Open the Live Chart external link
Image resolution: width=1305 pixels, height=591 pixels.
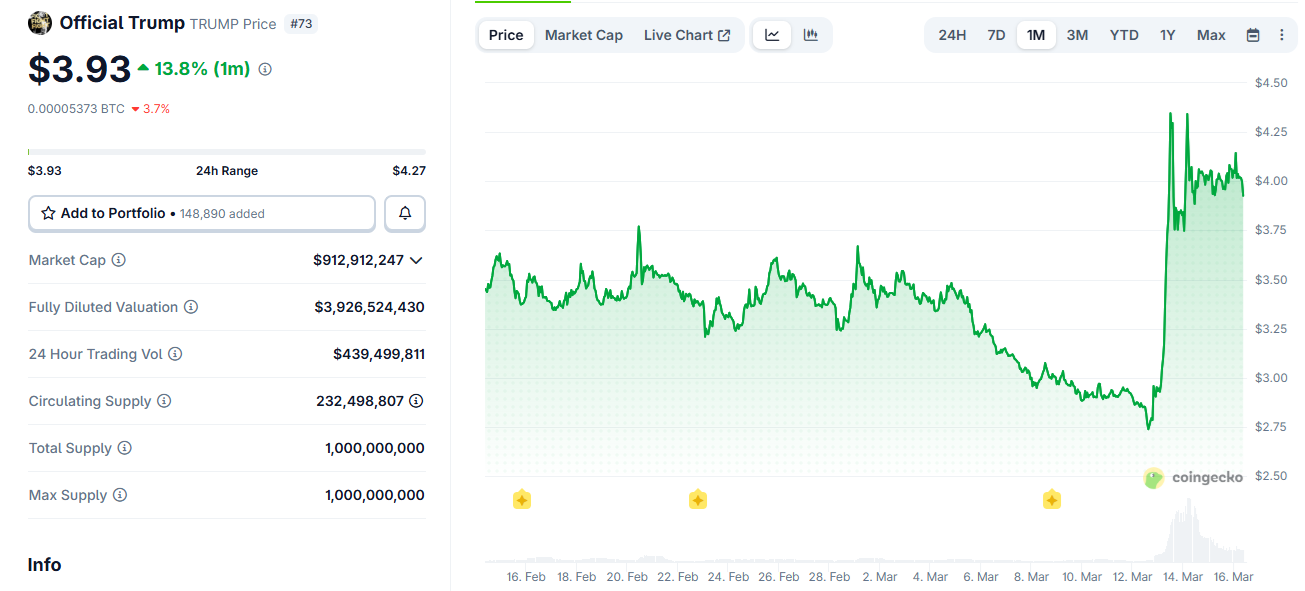coord(687,34)
